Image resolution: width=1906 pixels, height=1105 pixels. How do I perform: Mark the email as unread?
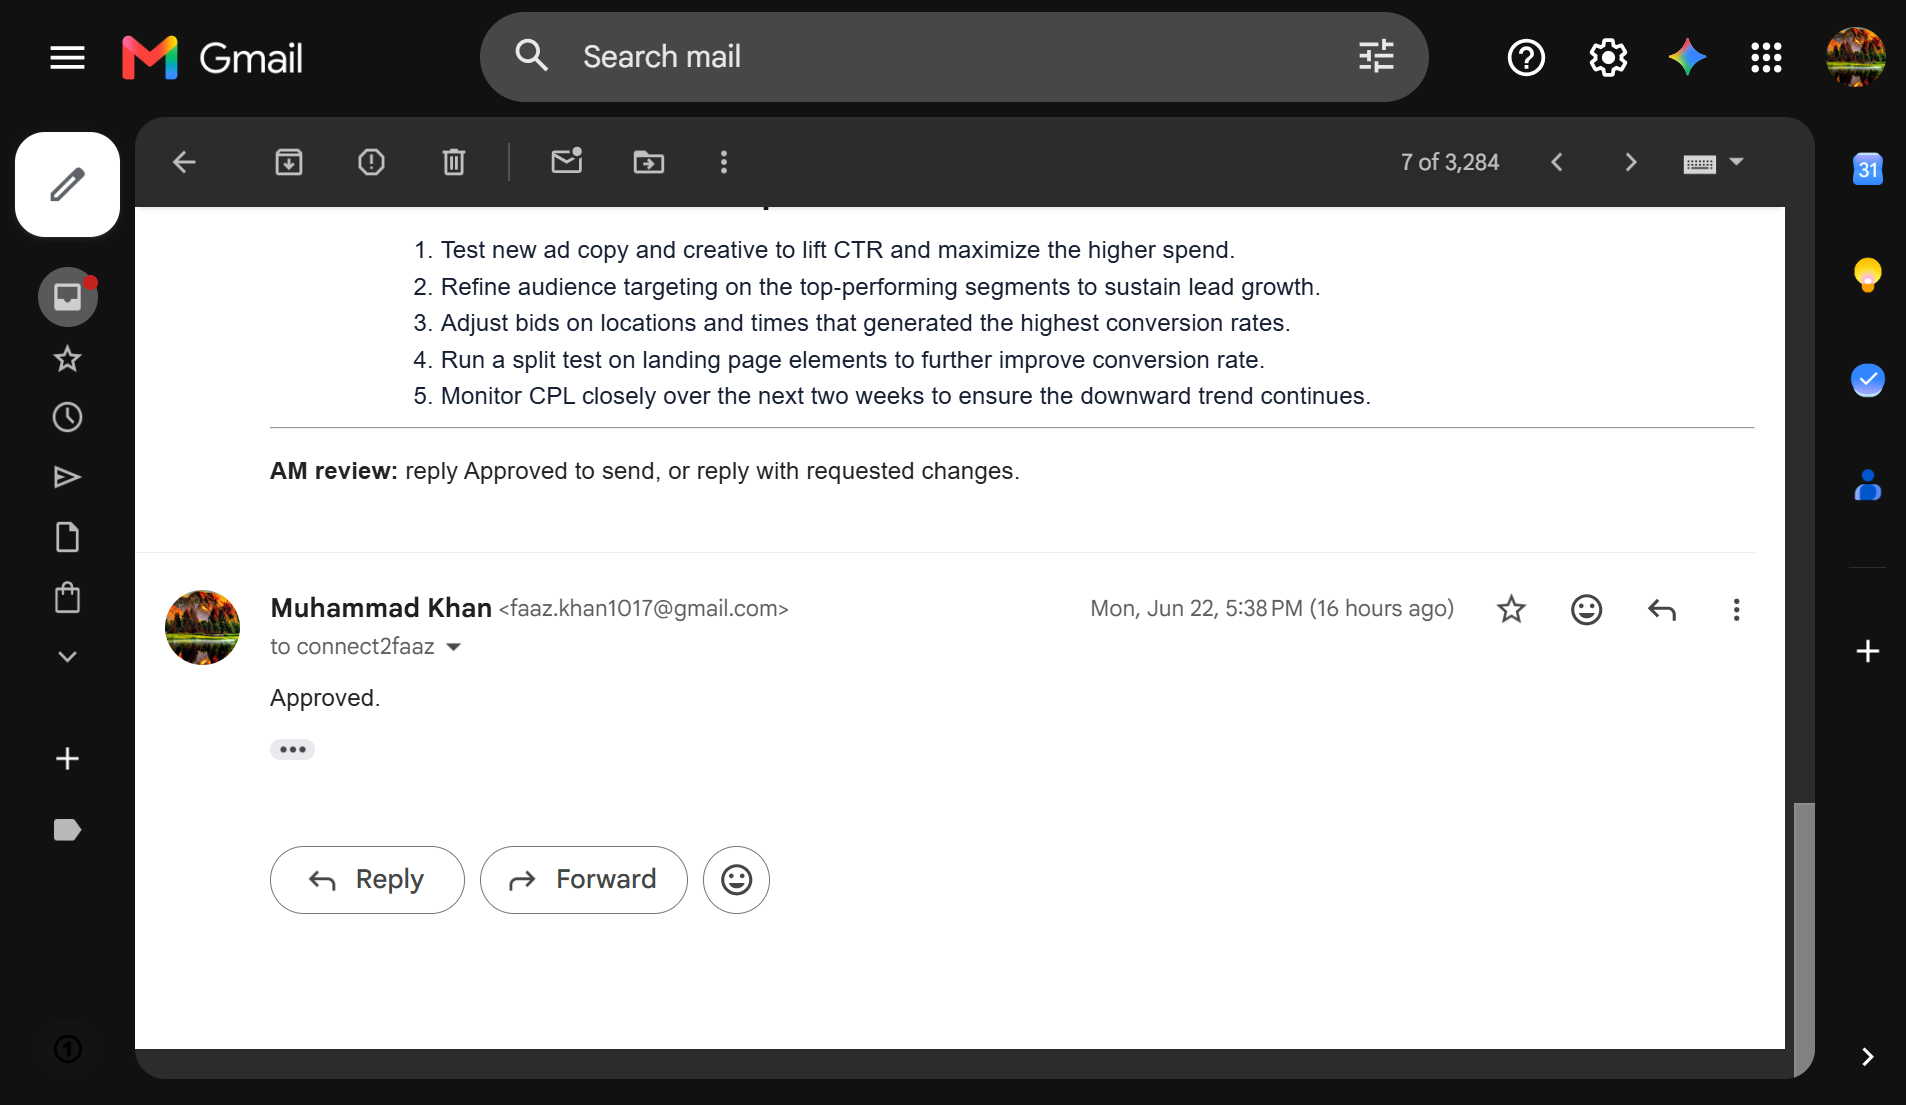(567, 161)
